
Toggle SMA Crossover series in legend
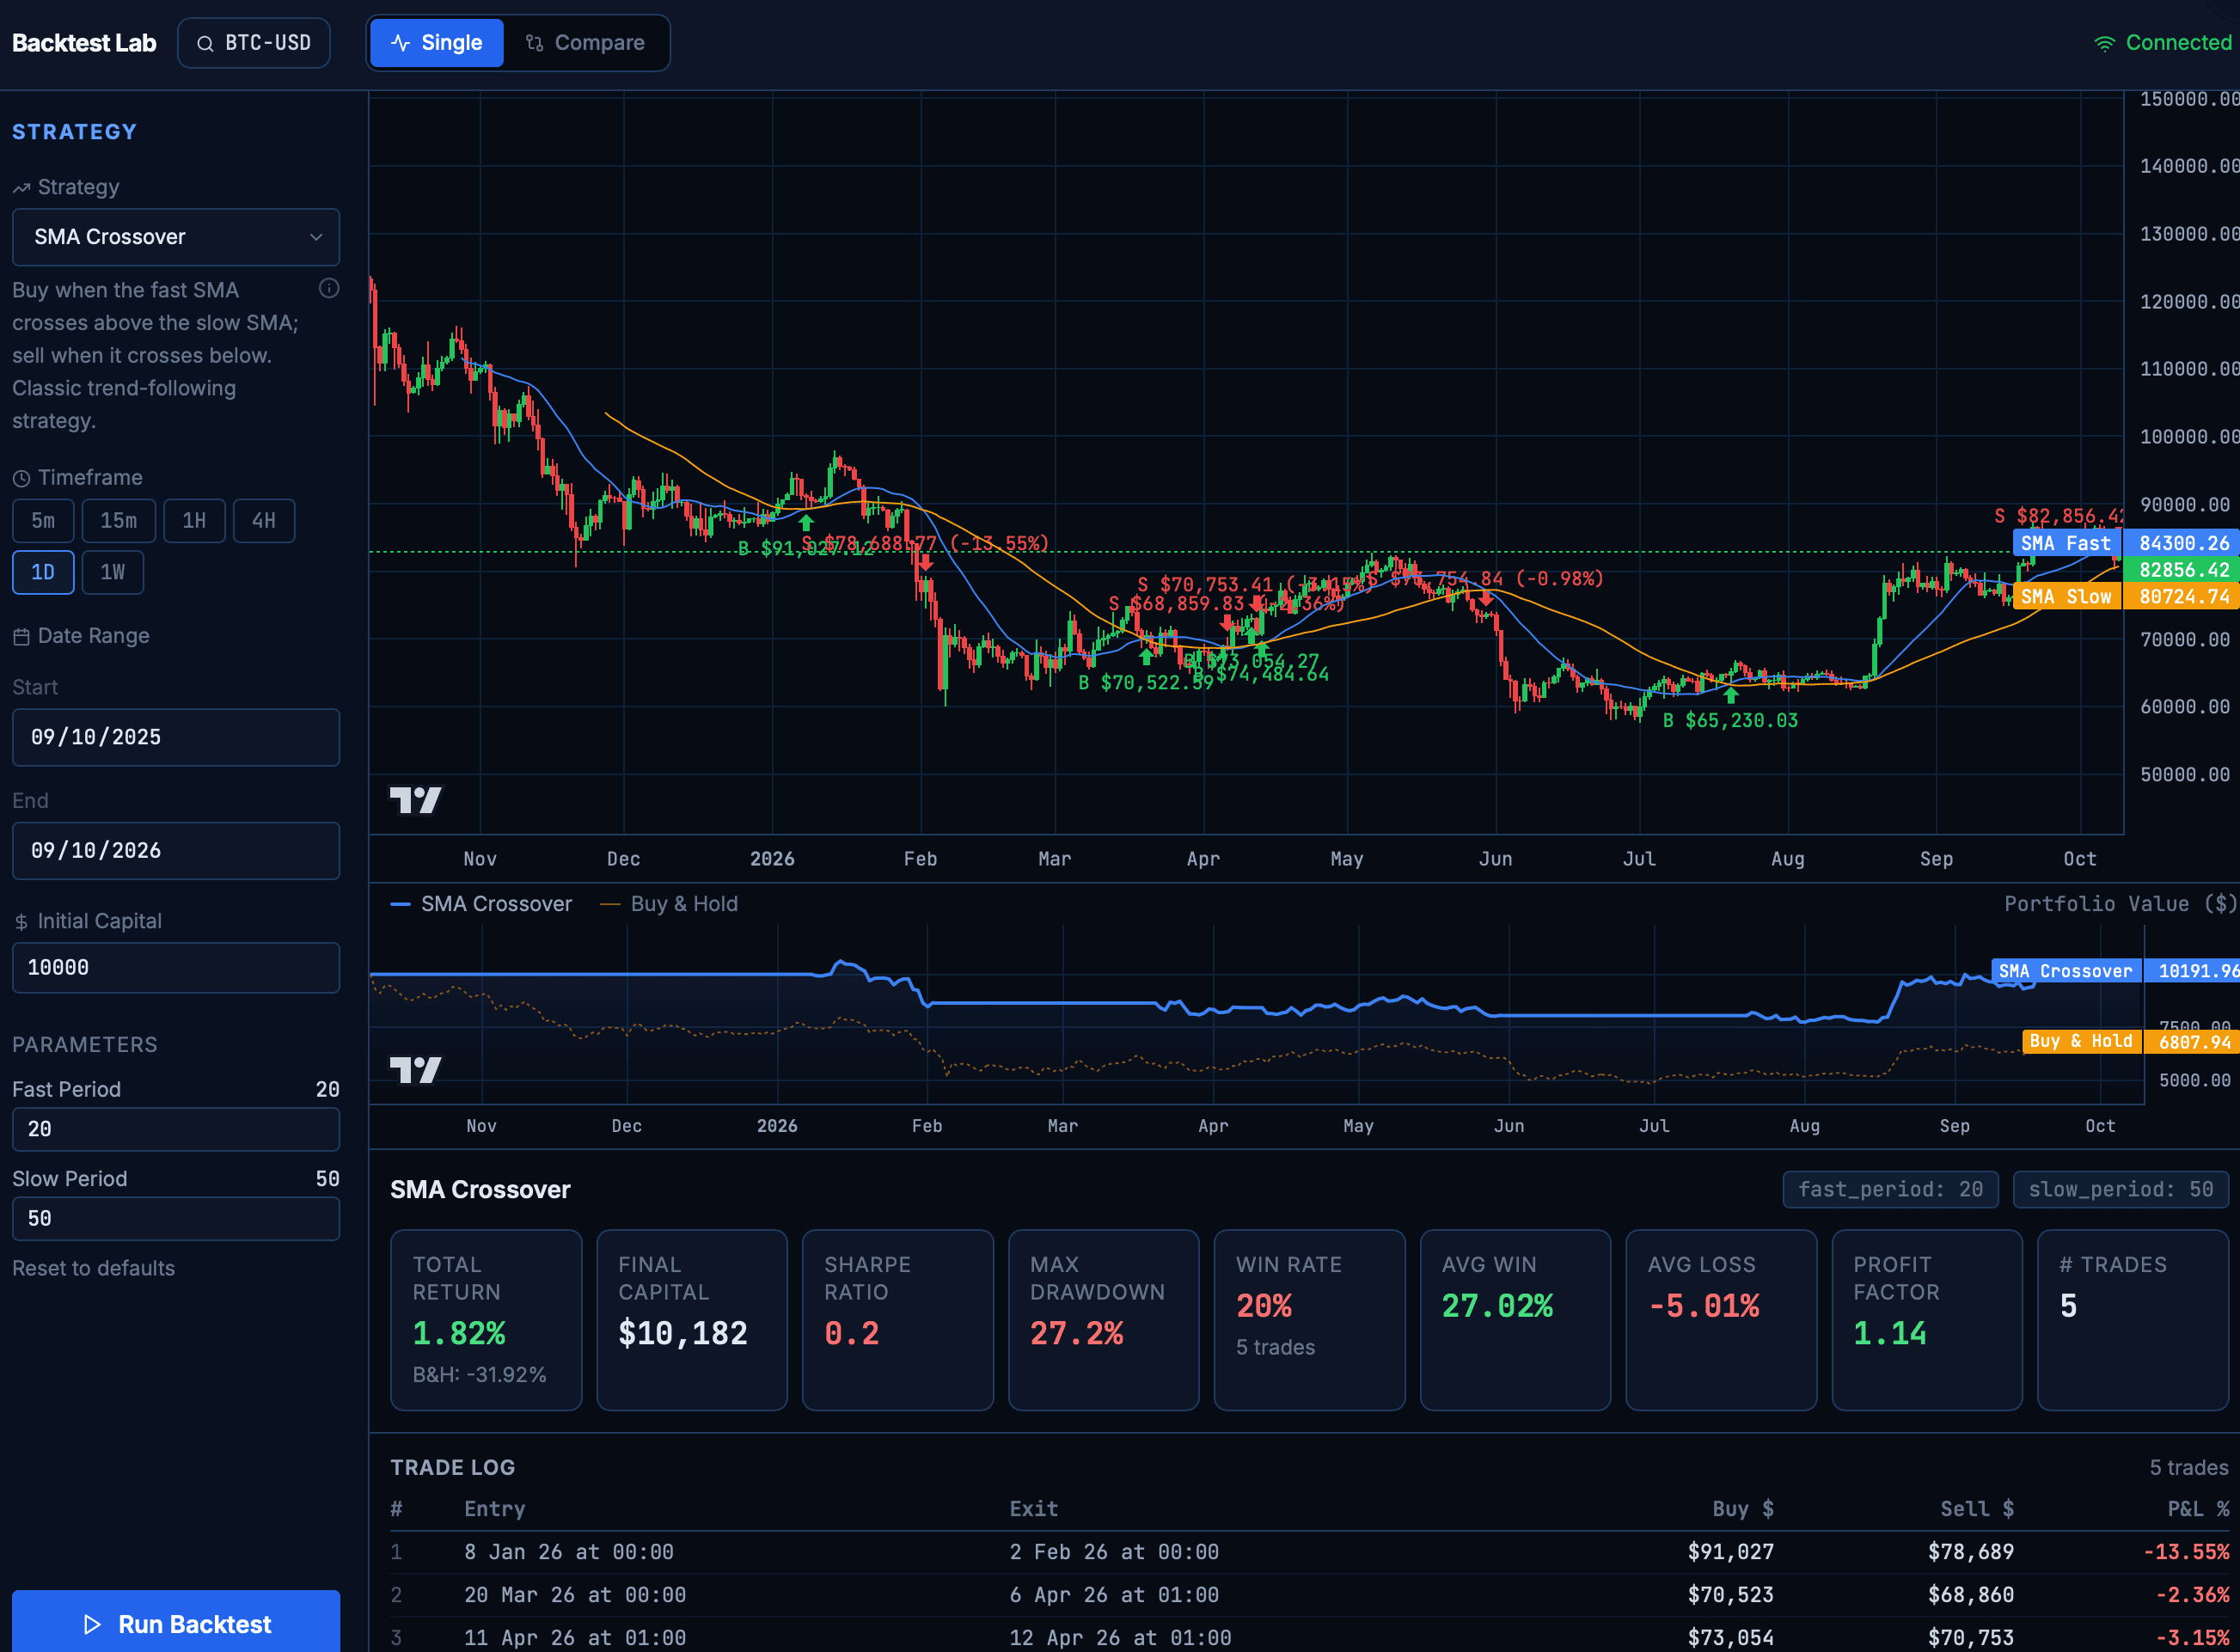pyautogui.click(x=481, y=904)
